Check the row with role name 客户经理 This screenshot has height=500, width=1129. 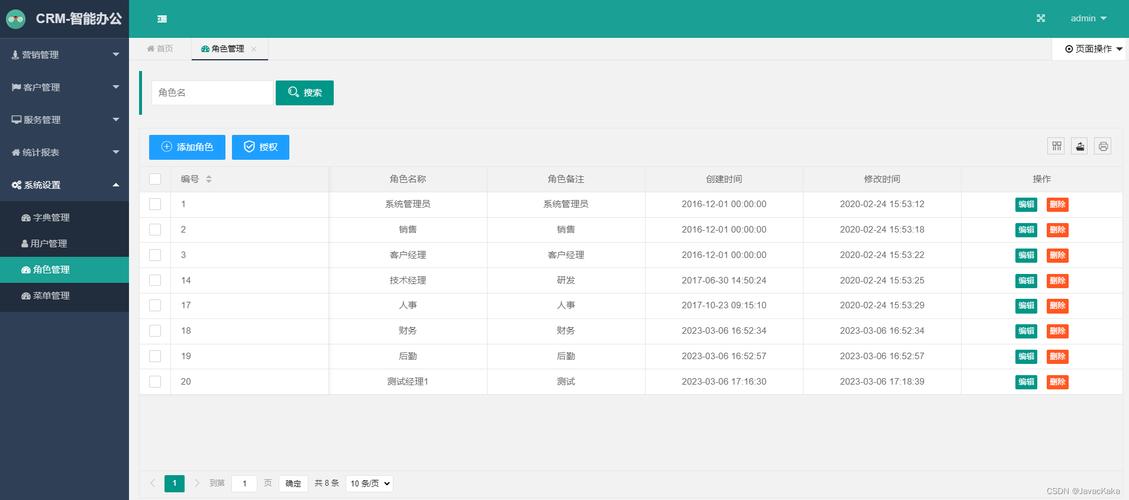point(155,254)
